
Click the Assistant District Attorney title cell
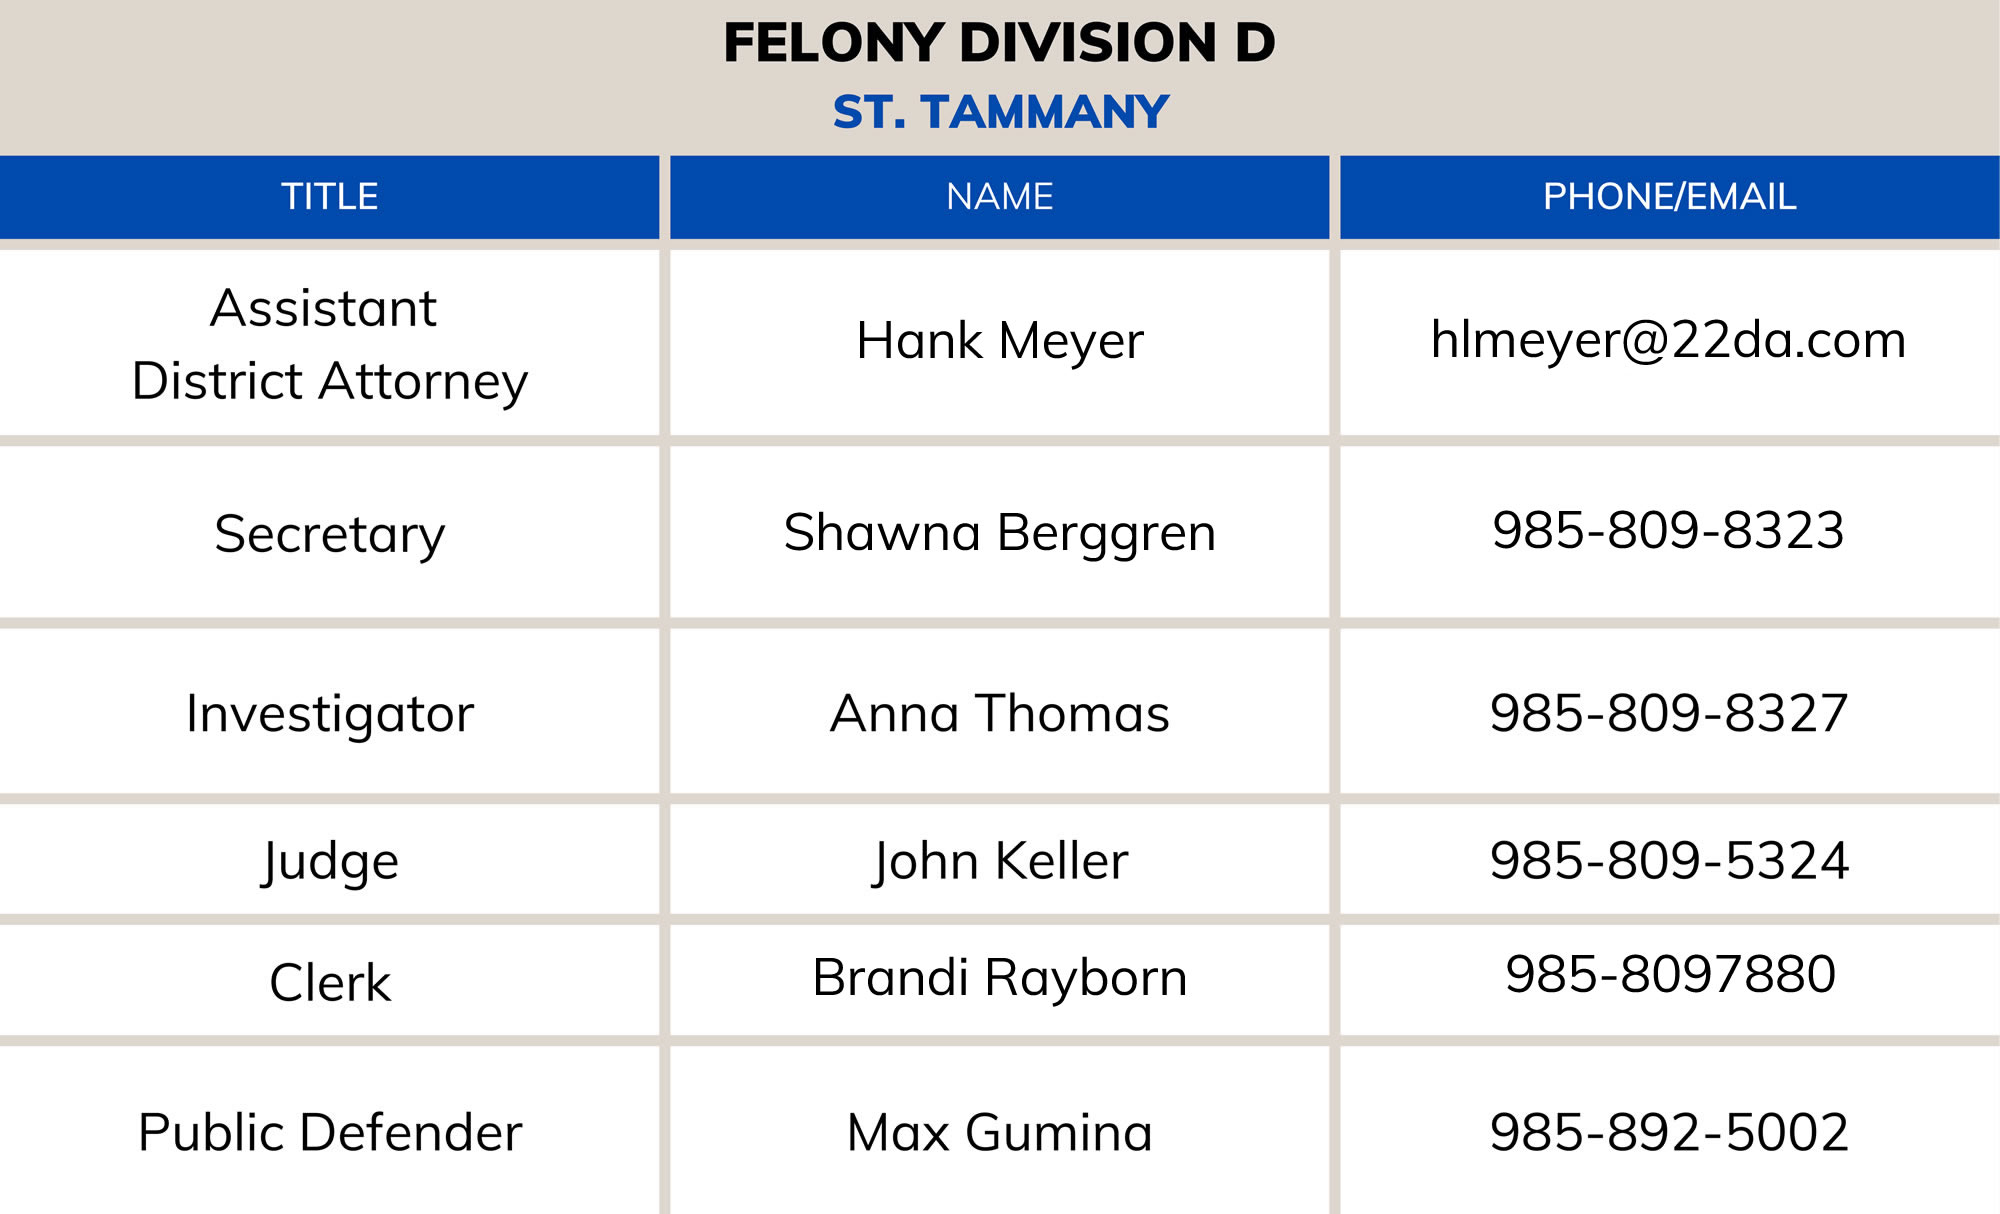(x=329, y=344)
